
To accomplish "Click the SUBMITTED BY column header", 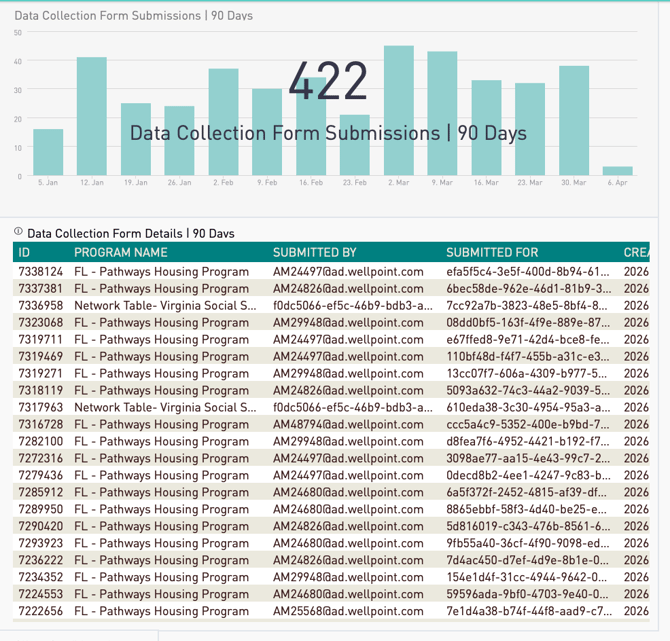I will point(314,253).
